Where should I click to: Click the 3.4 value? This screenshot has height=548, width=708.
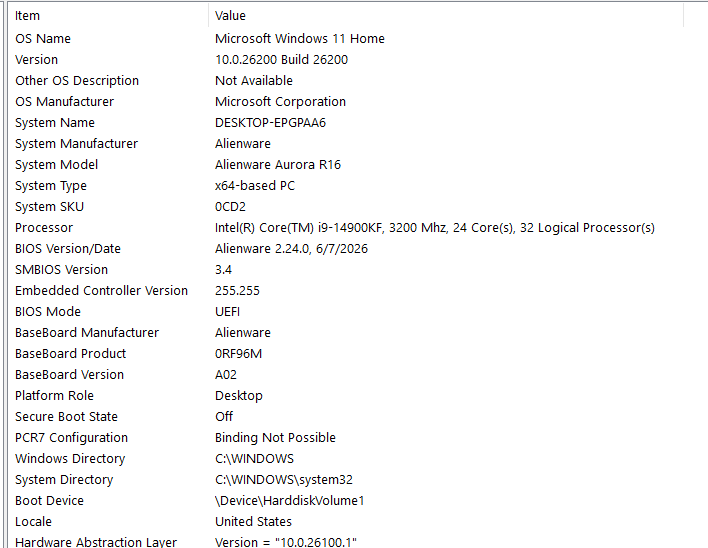pos(223,269)
